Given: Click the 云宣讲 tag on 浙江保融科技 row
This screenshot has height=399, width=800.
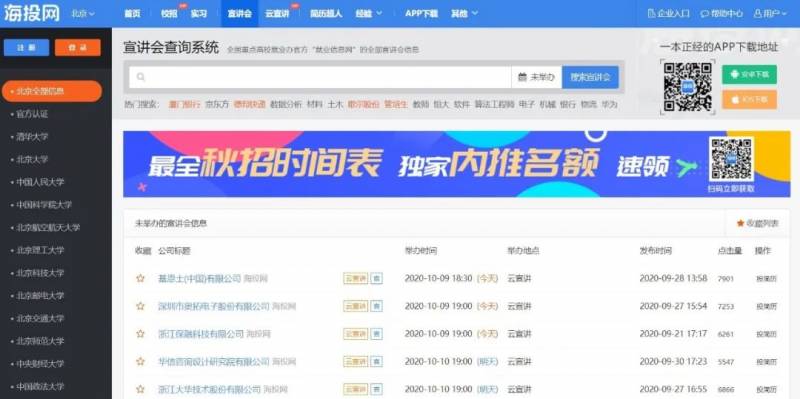Looking at the screenshot, I should (x=356, y=334).
